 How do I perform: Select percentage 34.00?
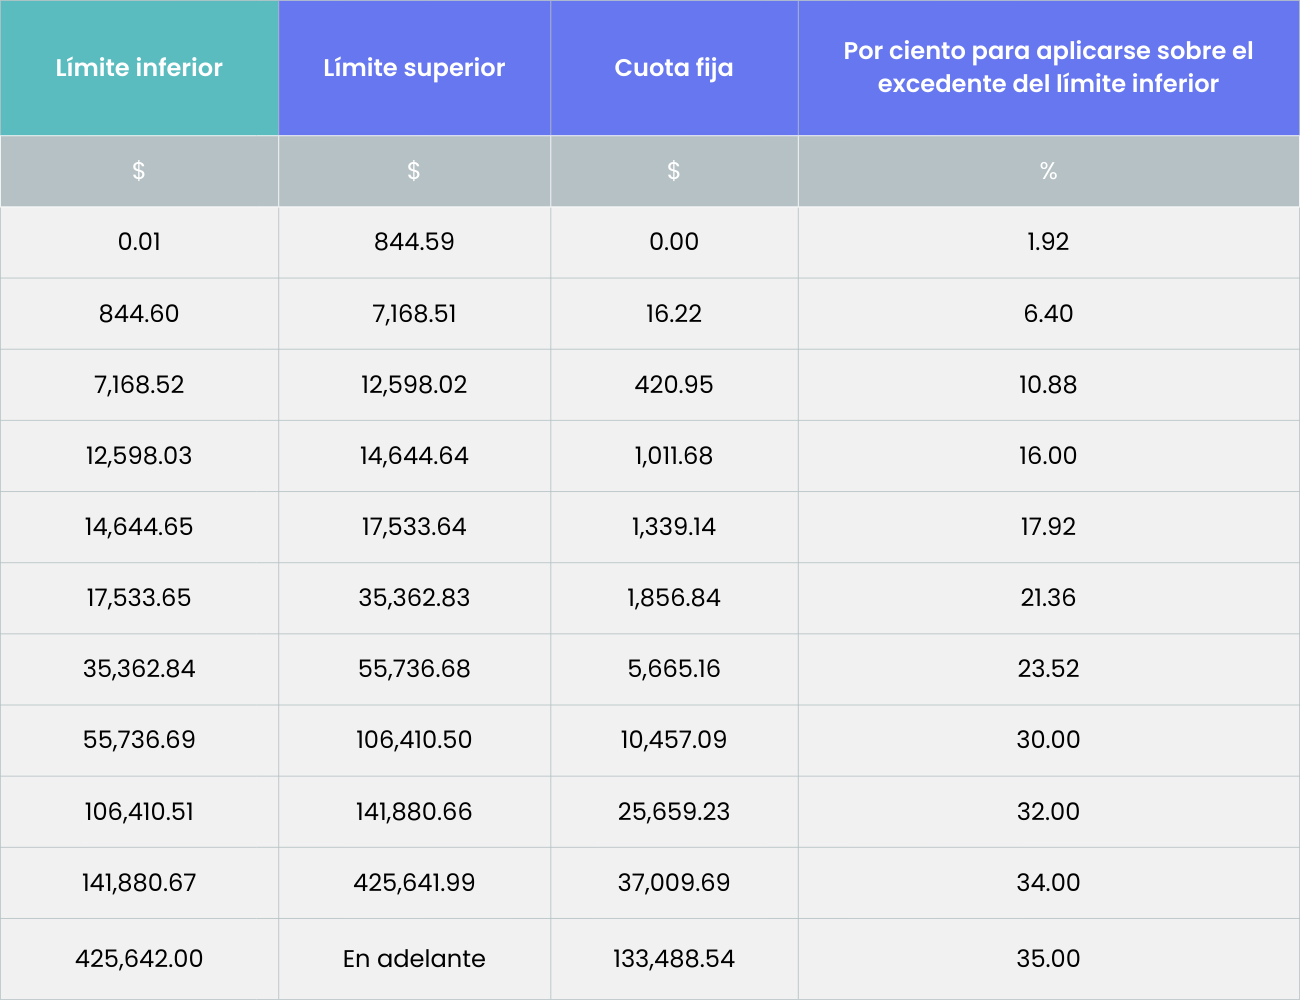tap(1048, 882)
